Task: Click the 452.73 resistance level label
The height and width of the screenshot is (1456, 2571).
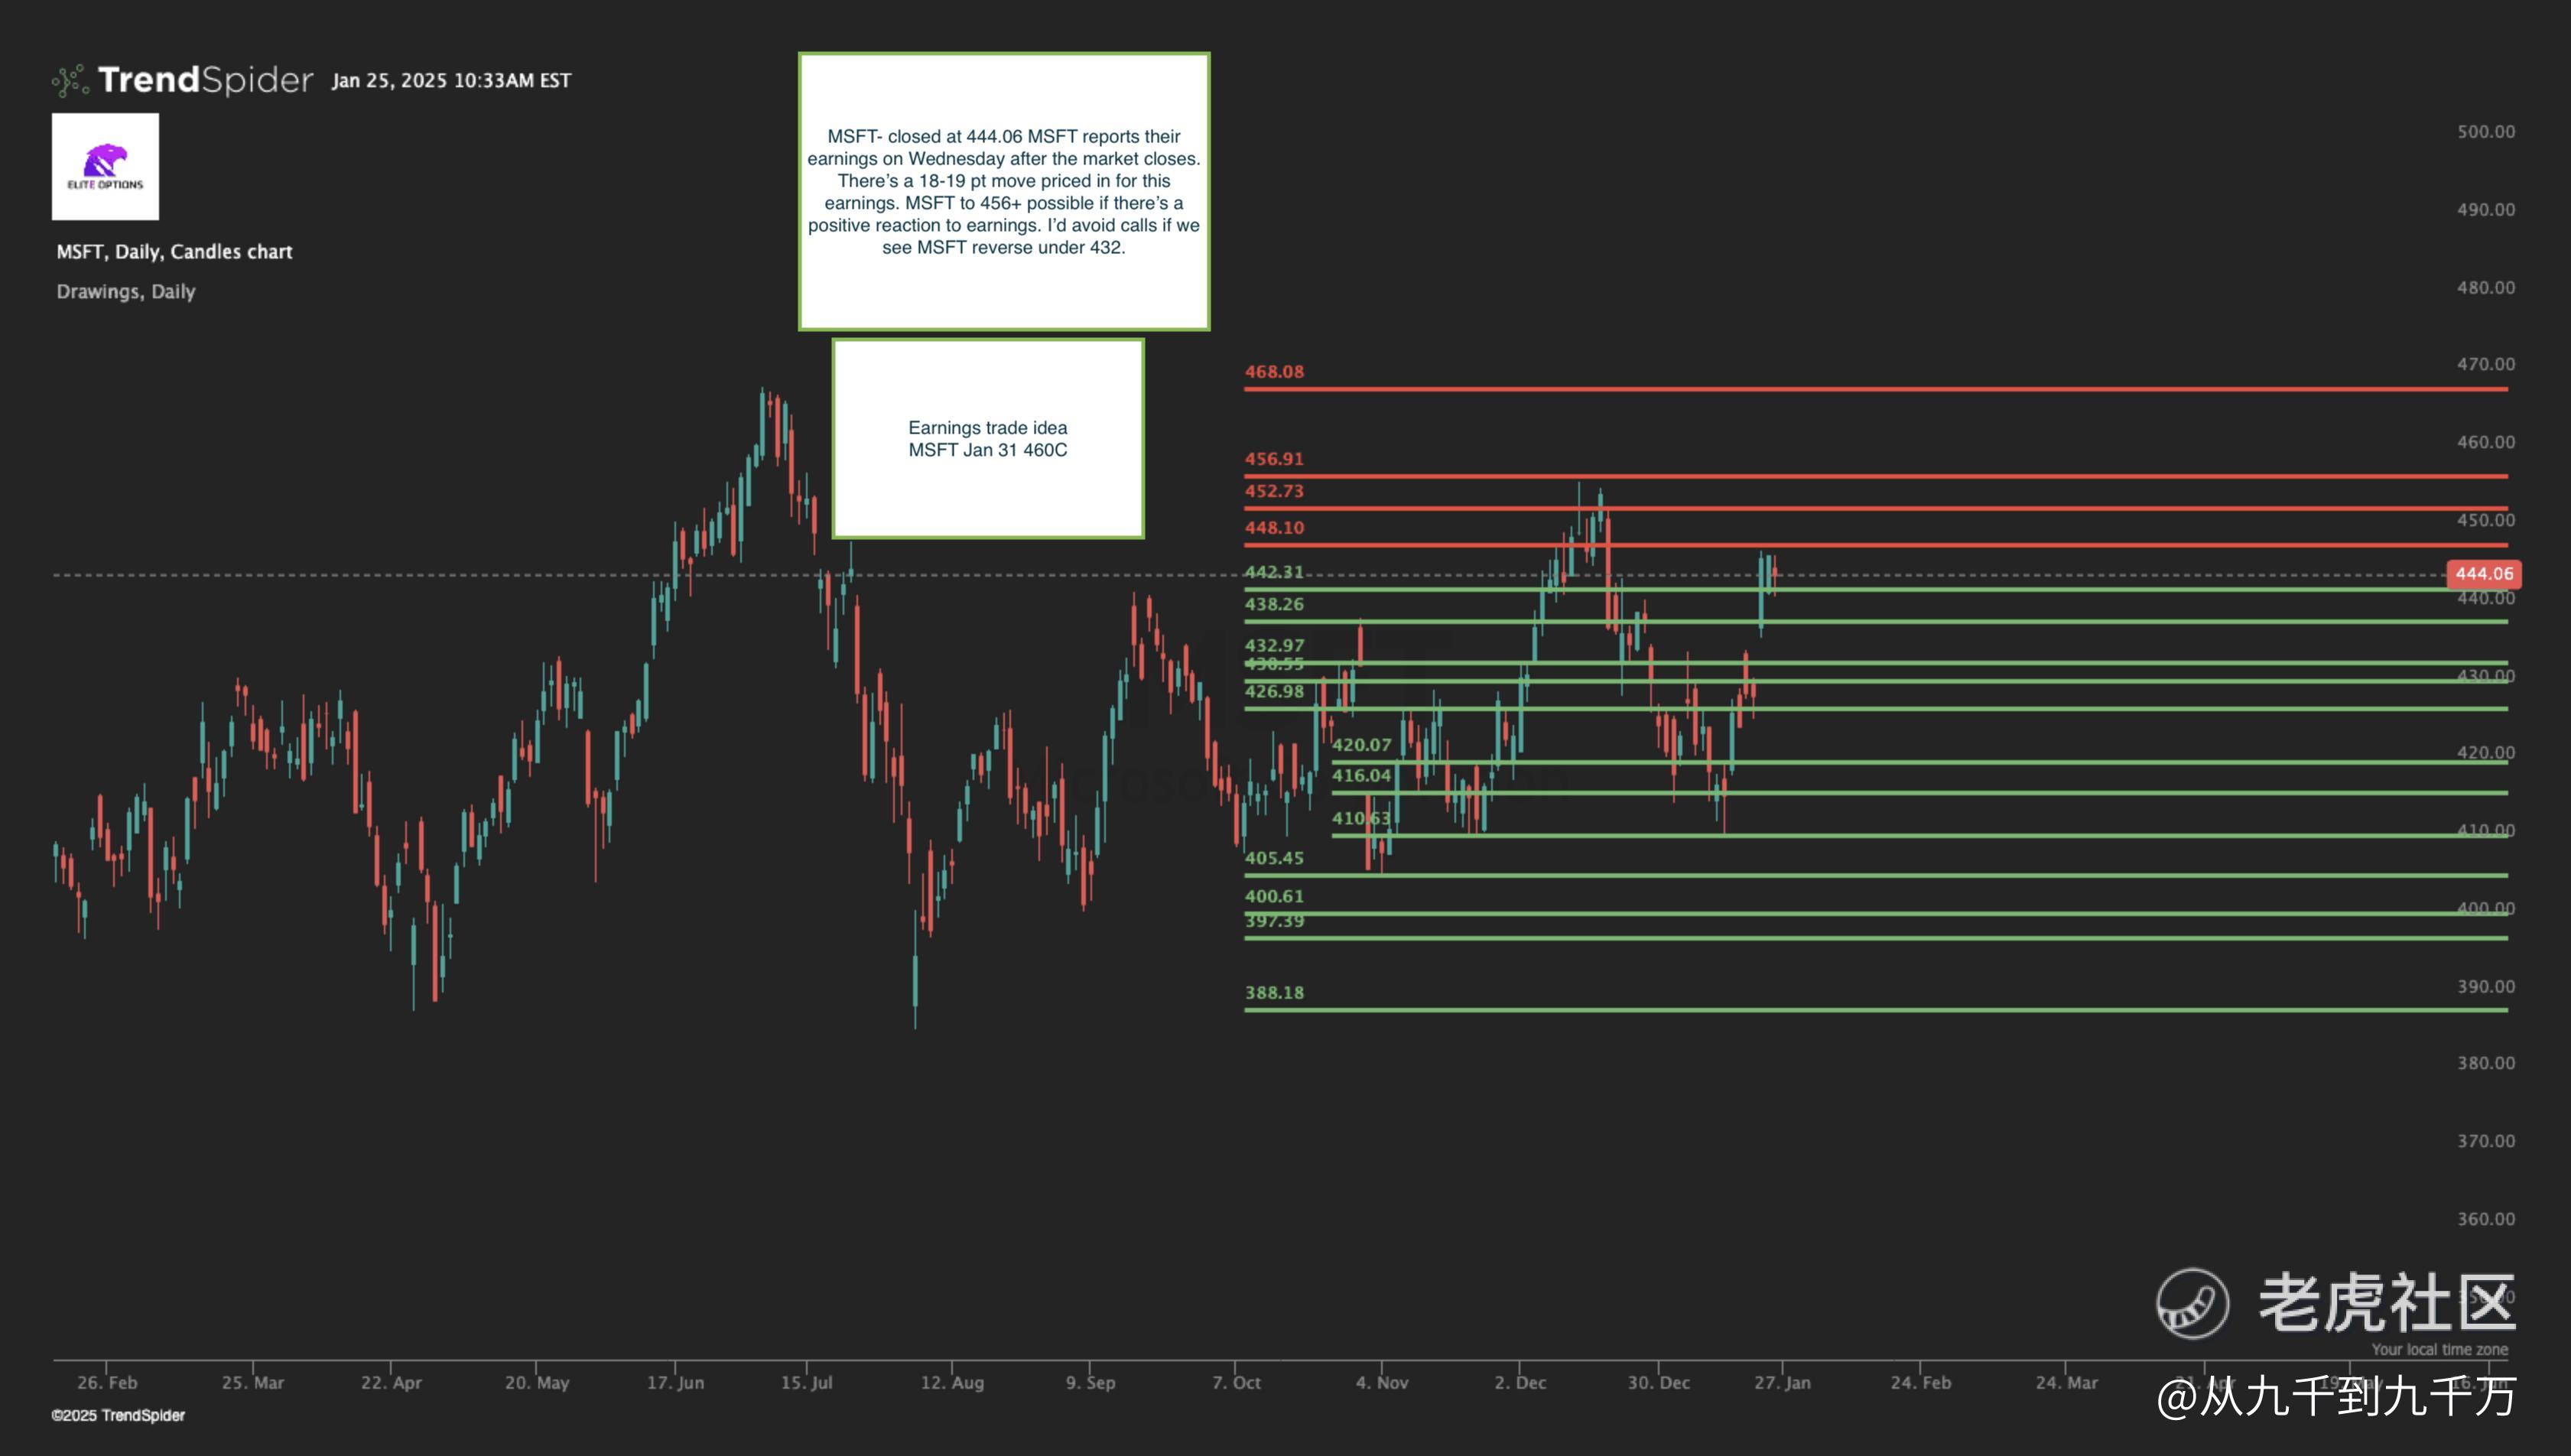Action: click(x=1274, y=491)
